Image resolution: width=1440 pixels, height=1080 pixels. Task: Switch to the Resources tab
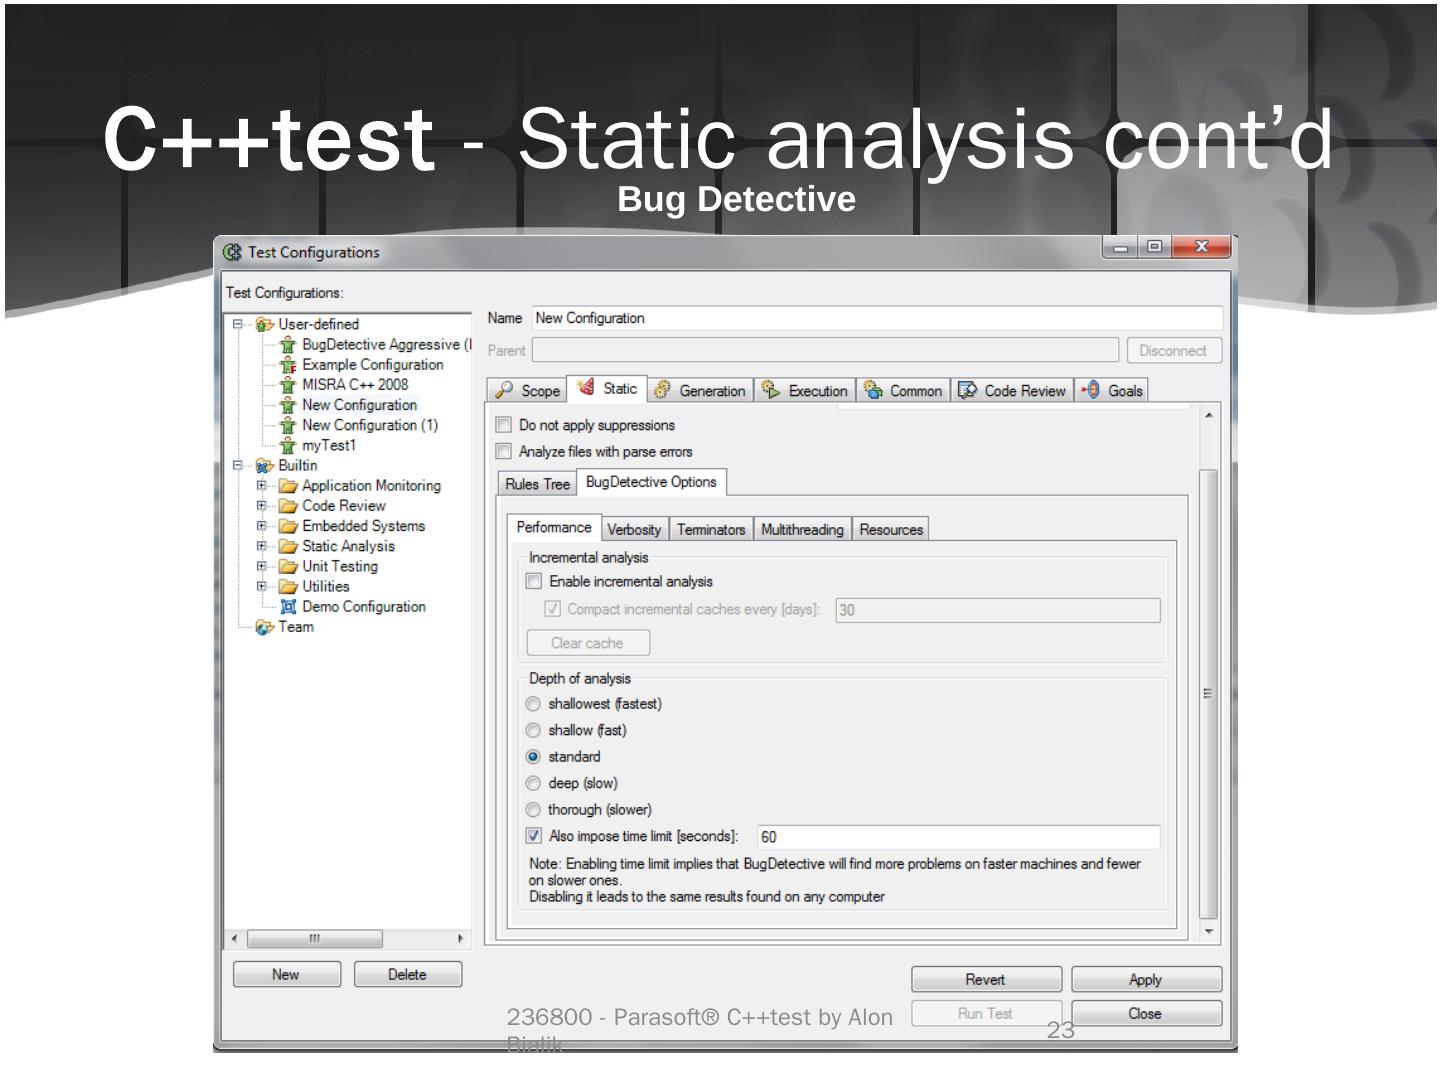tap(891, 529)
